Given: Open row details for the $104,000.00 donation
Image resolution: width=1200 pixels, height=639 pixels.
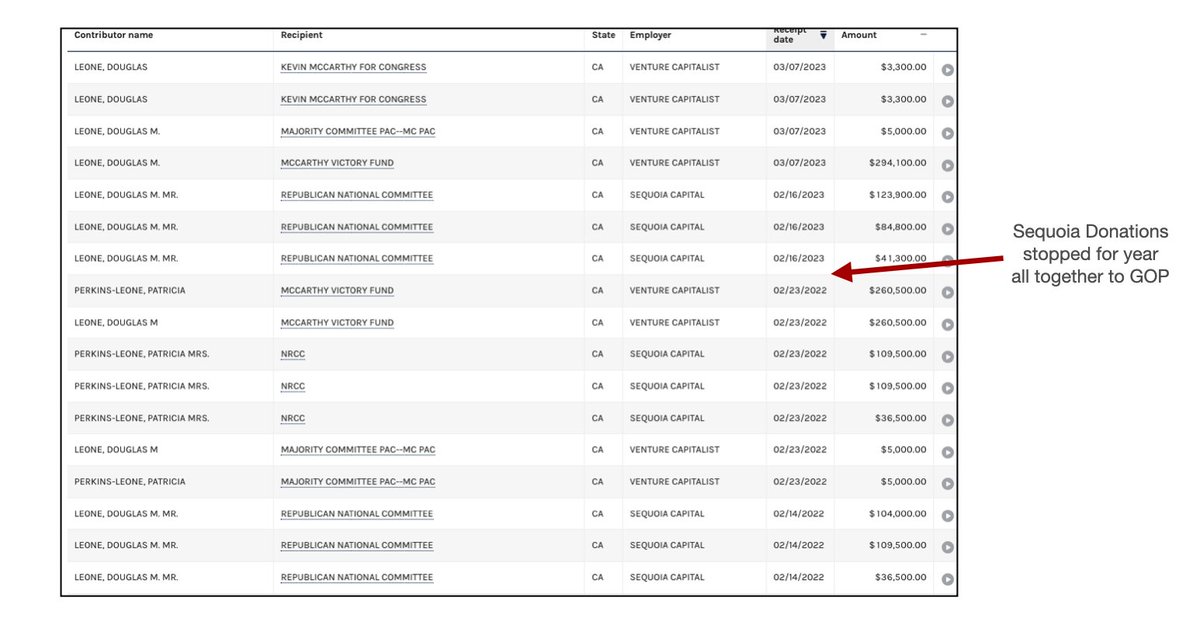Looking at the screenshot, I should click(947, 516).
